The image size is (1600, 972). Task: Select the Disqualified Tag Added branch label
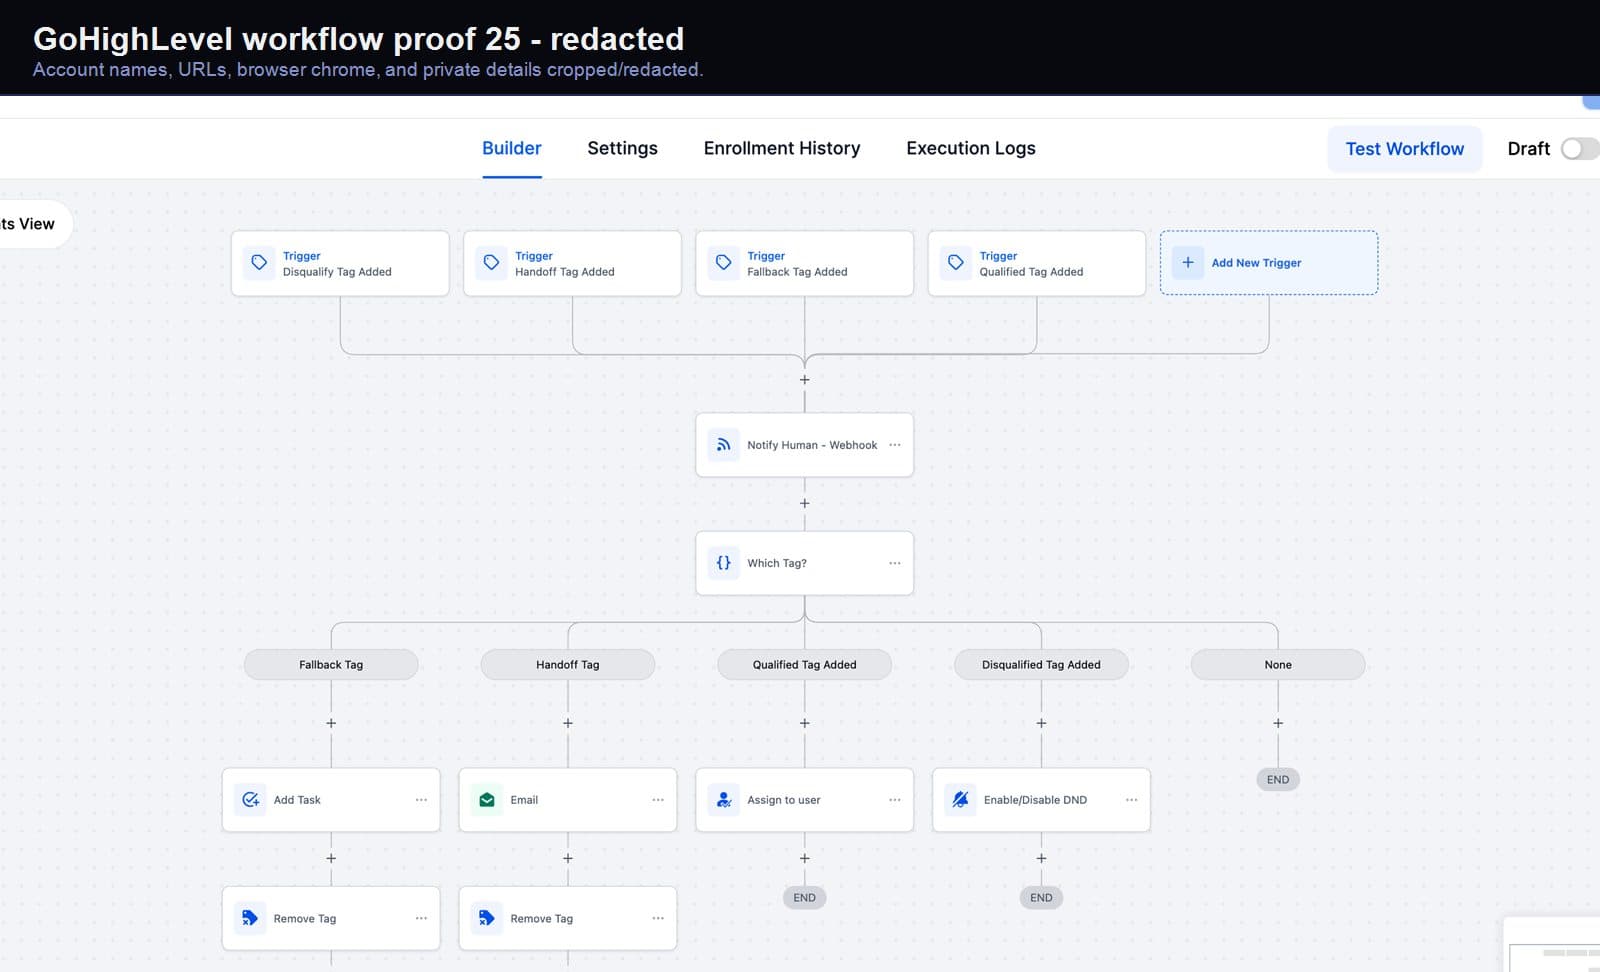pos(1041,665)
